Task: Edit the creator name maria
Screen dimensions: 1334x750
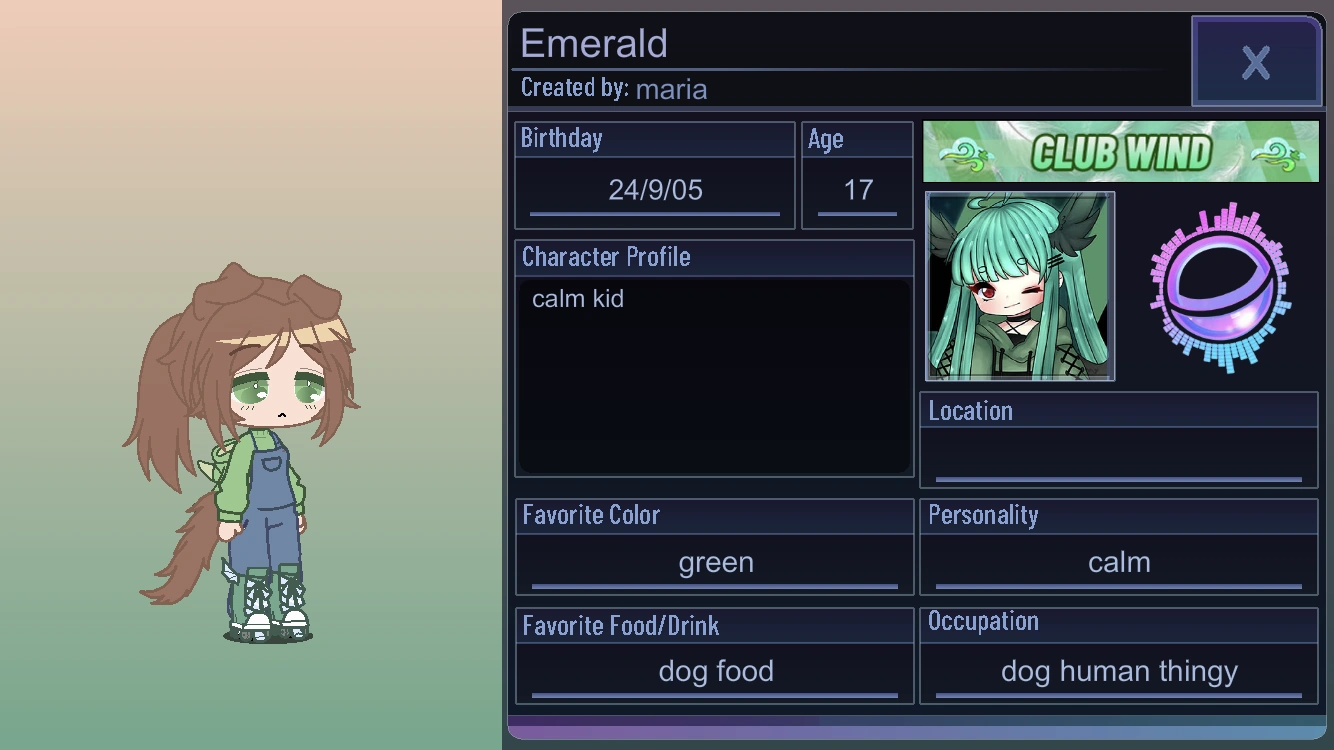Action: pyautogui.click(x=671, y=89)
